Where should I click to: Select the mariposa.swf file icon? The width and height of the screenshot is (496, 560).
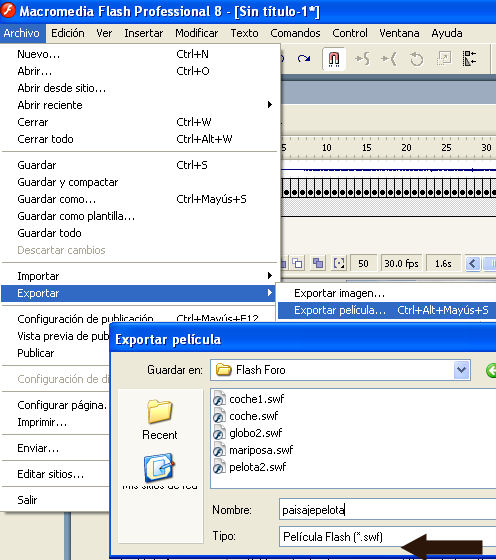pos(219,450)
